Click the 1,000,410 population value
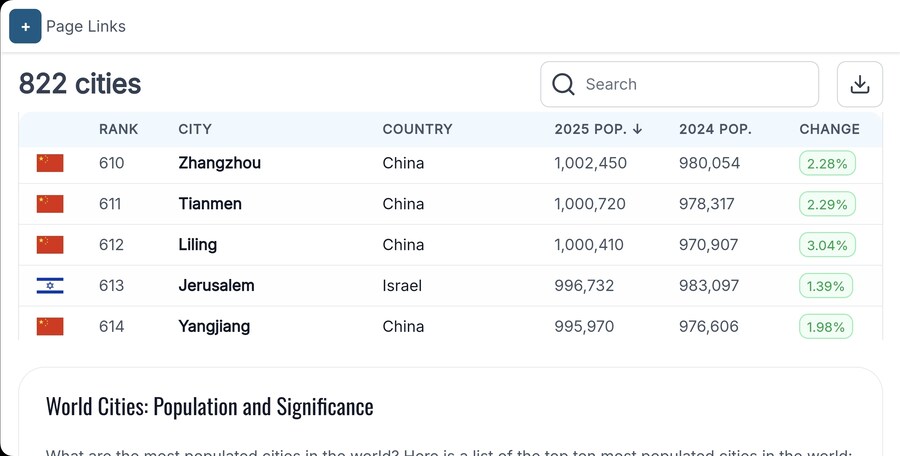The height and width of the screenshot is (456, 900). (589, 245)
